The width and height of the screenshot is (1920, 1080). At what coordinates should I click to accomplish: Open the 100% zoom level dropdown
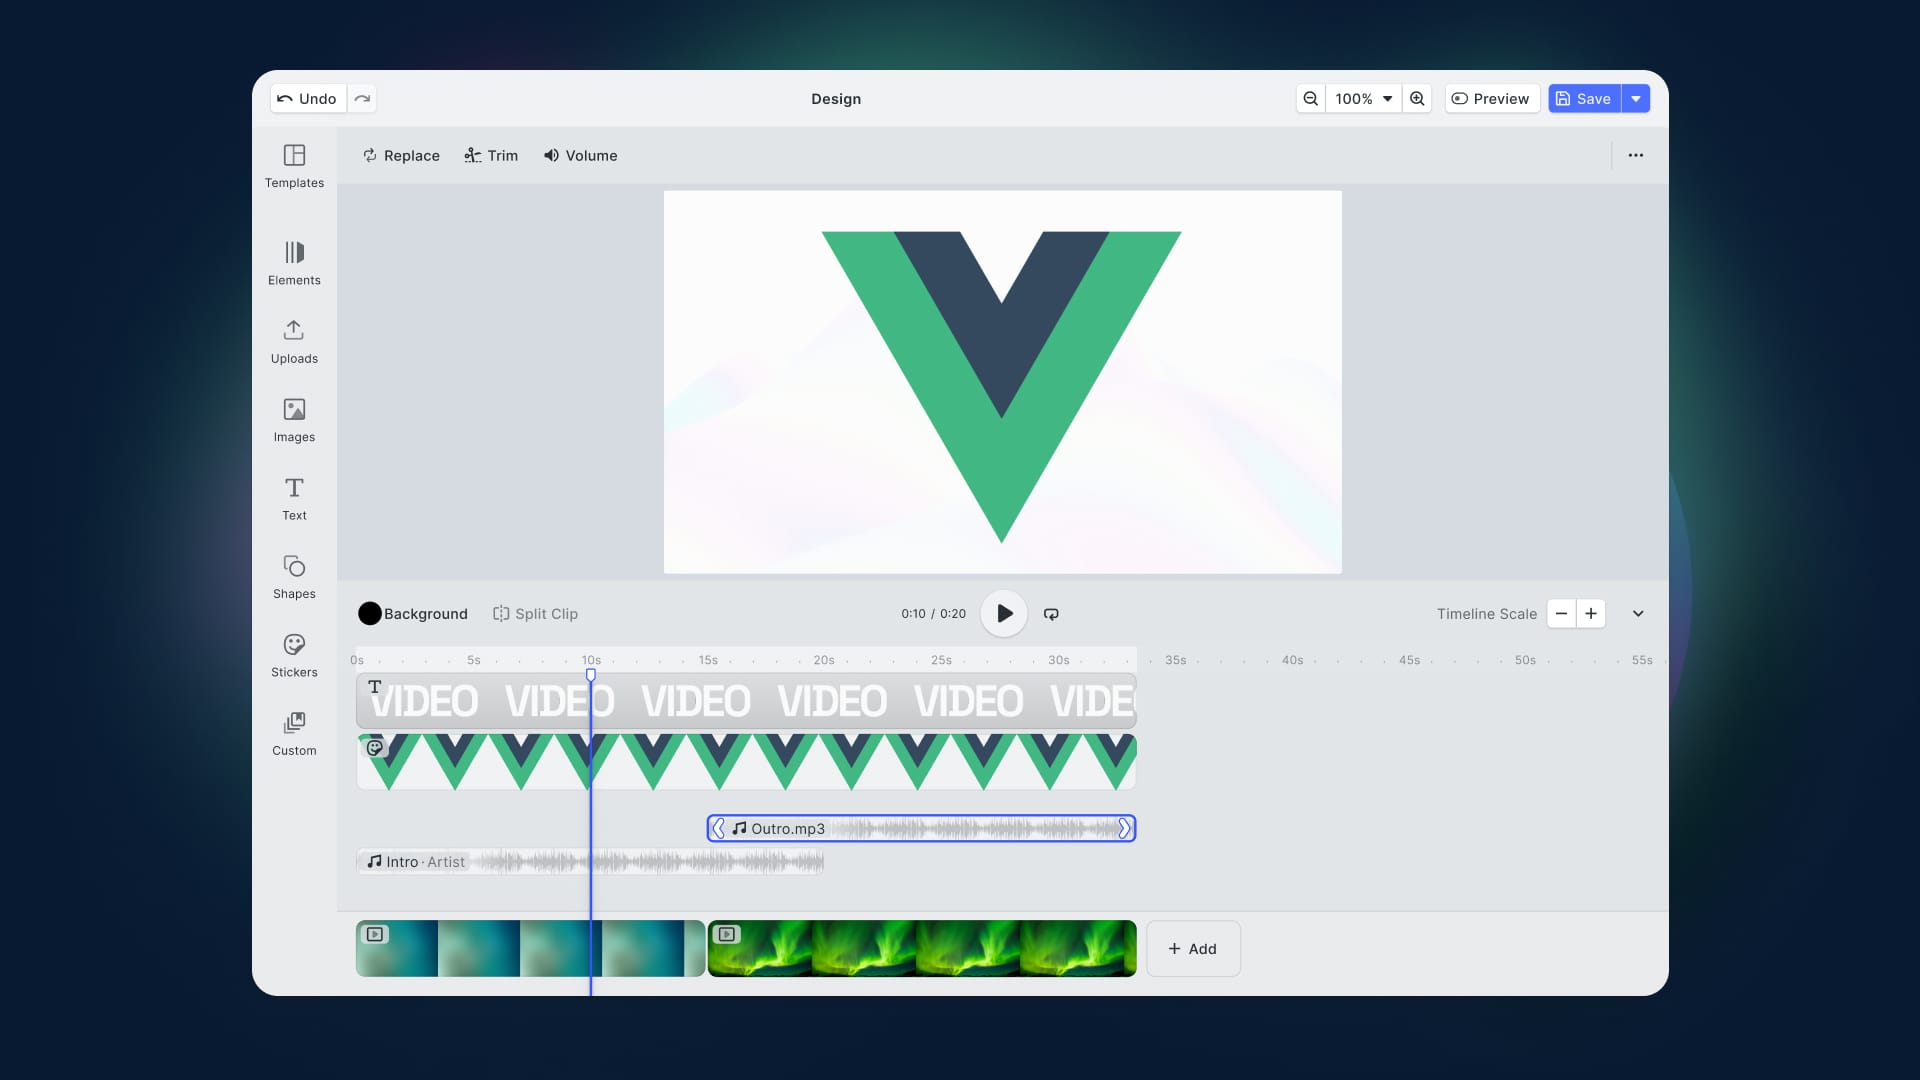(x=1363, y=98)
